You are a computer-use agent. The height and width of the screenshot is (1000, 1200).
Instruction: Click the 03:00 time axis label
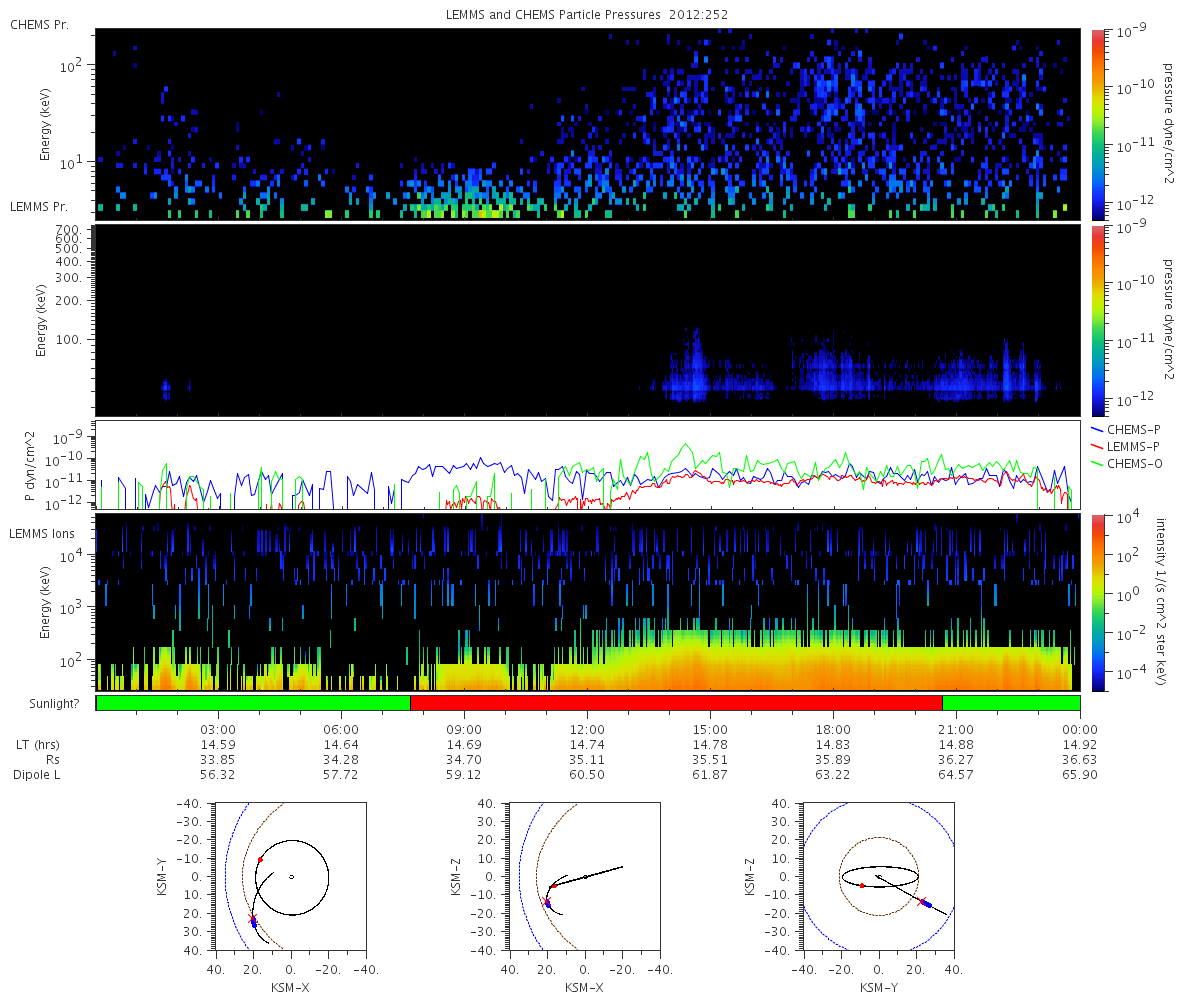coord(218,730)
